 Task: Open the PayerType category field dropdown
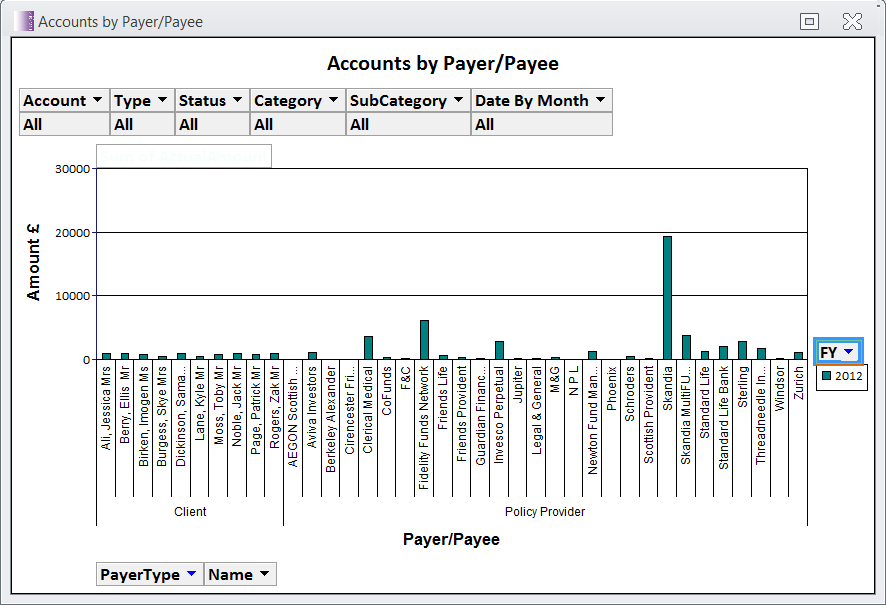192,574
